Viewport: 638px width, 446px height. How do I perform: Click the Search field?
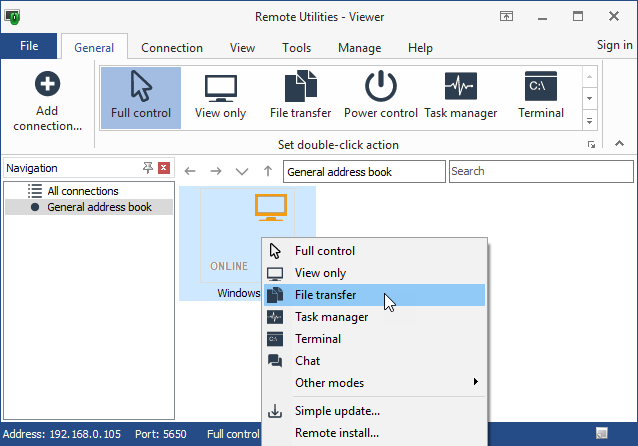click(x=541, y=171)
